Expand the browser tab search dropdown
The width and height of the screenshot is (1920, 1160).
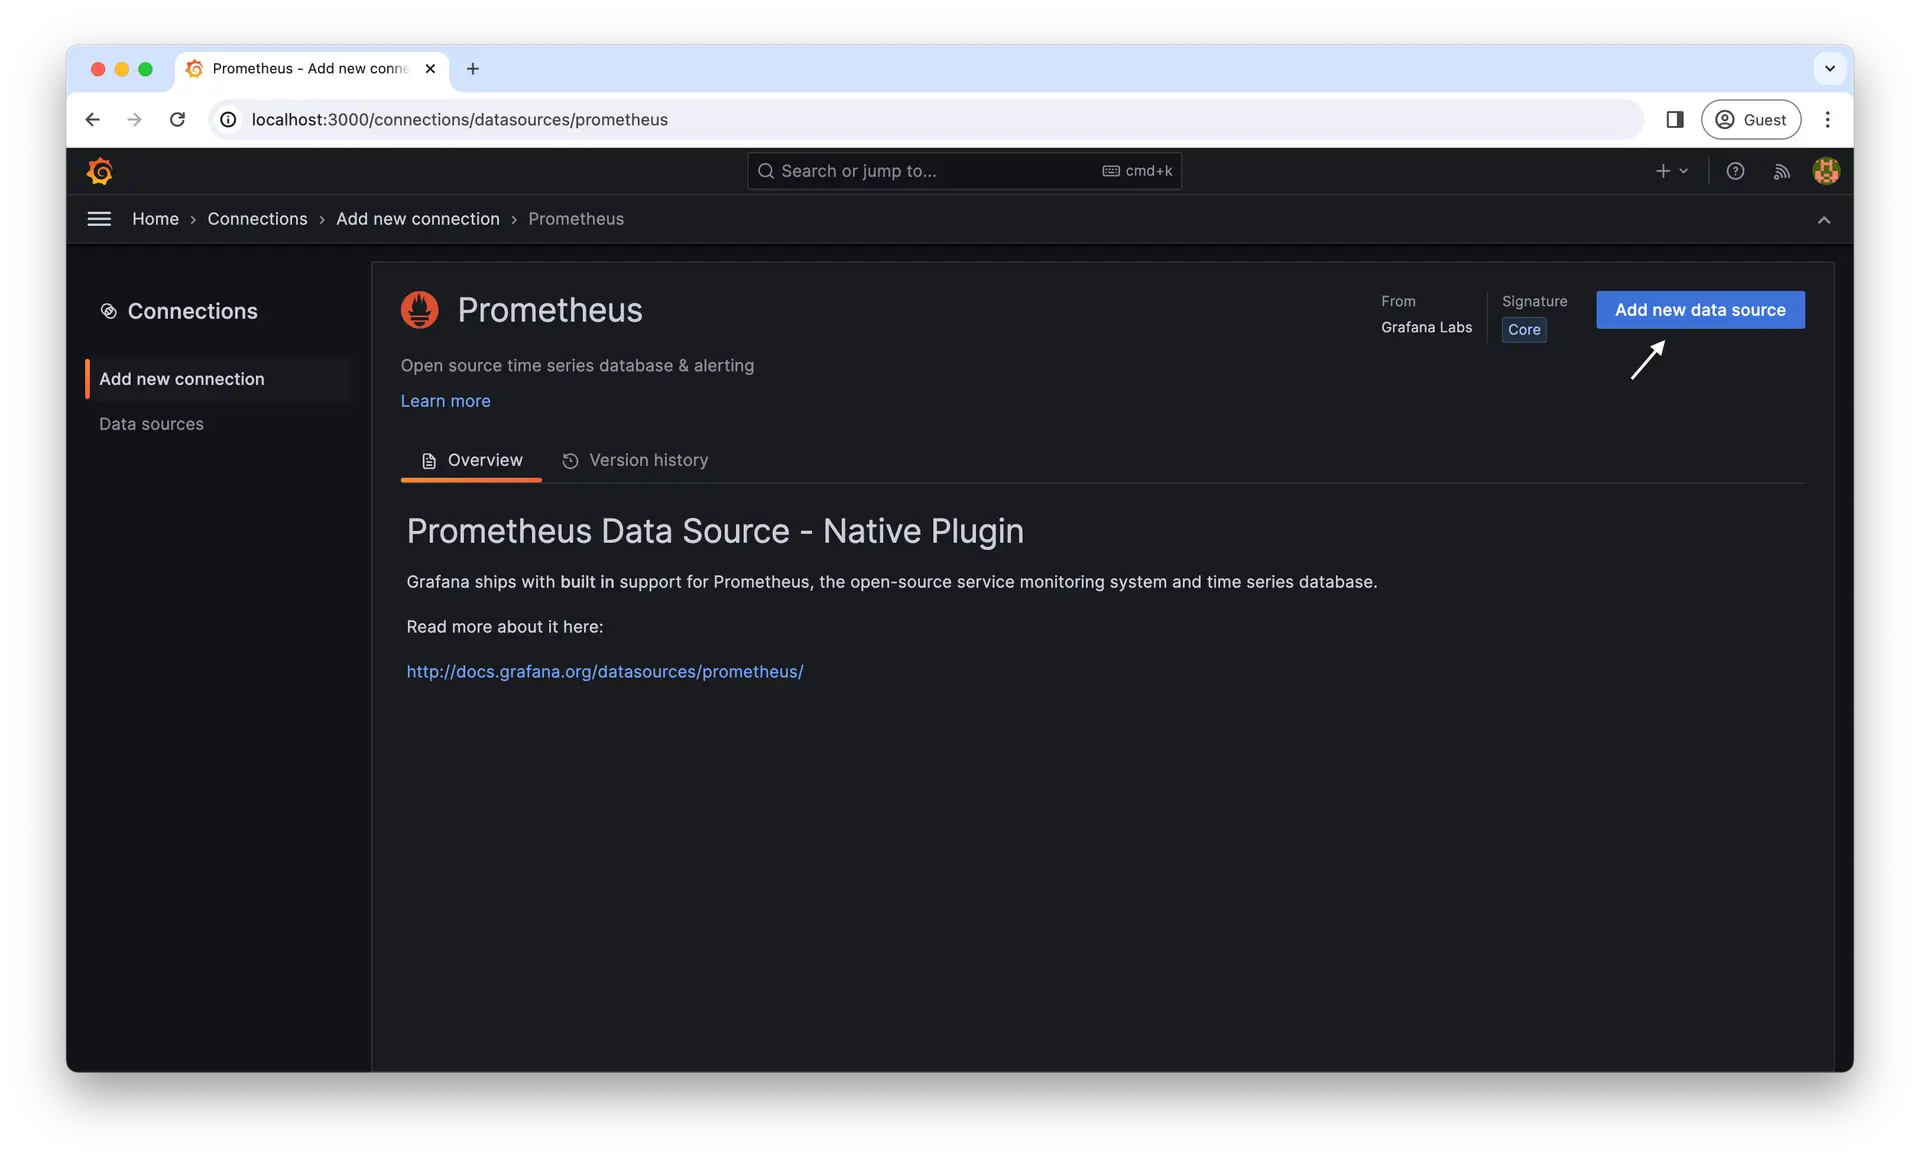1830,69
